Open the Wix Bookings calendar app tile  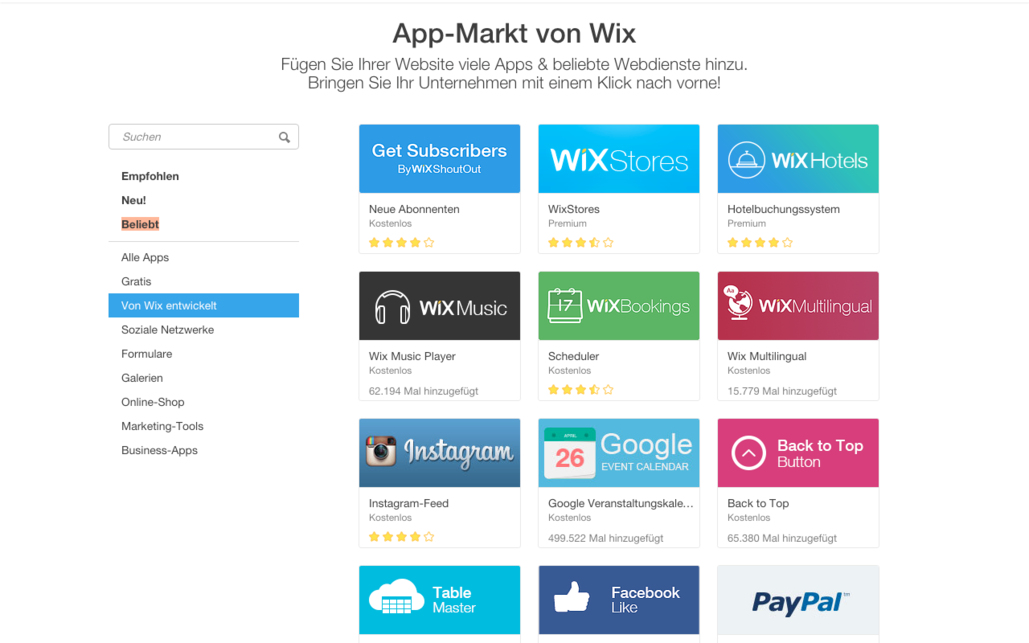(619, 306)
